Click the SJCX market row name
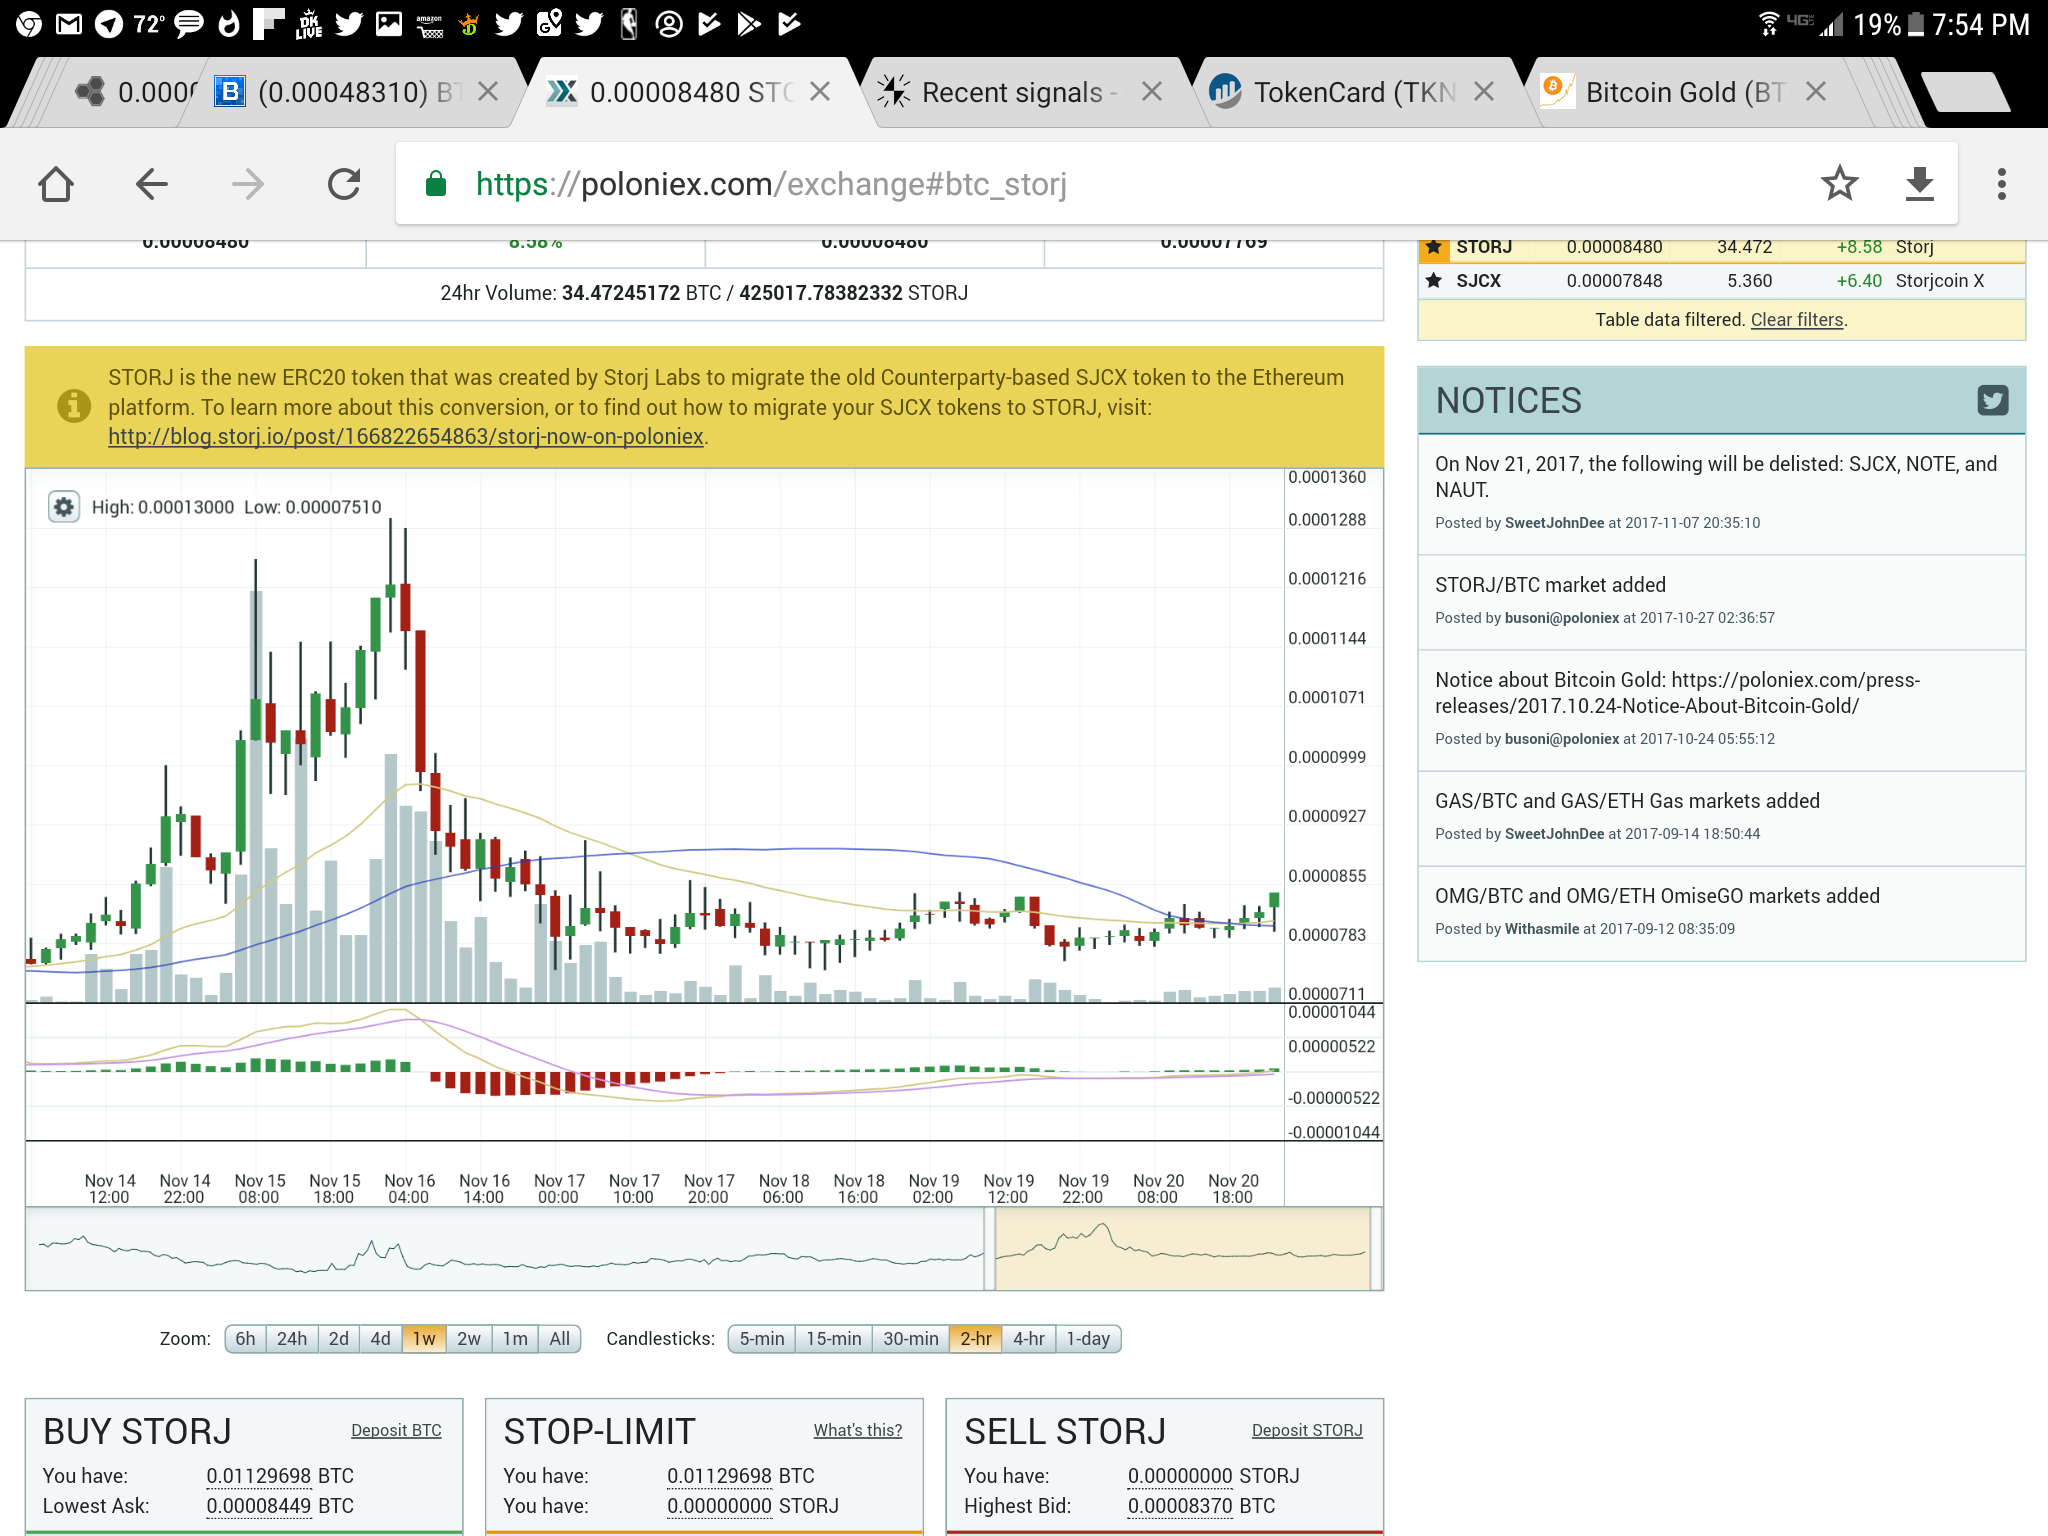2048x1536 pixels. 1478,281
